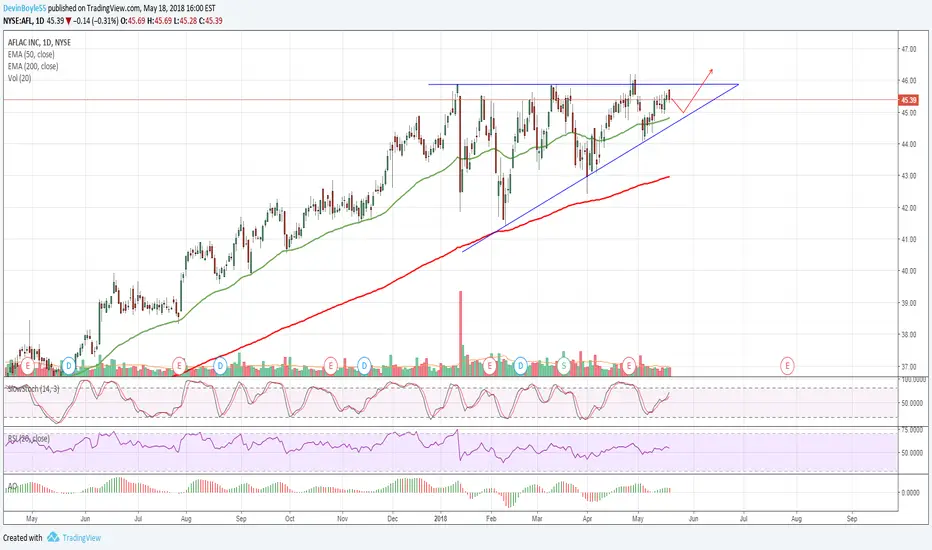Click the 75.0000 RSI scale label
Image resolution: width=932 pixels, height=550 pixels.
click(913, 429)
